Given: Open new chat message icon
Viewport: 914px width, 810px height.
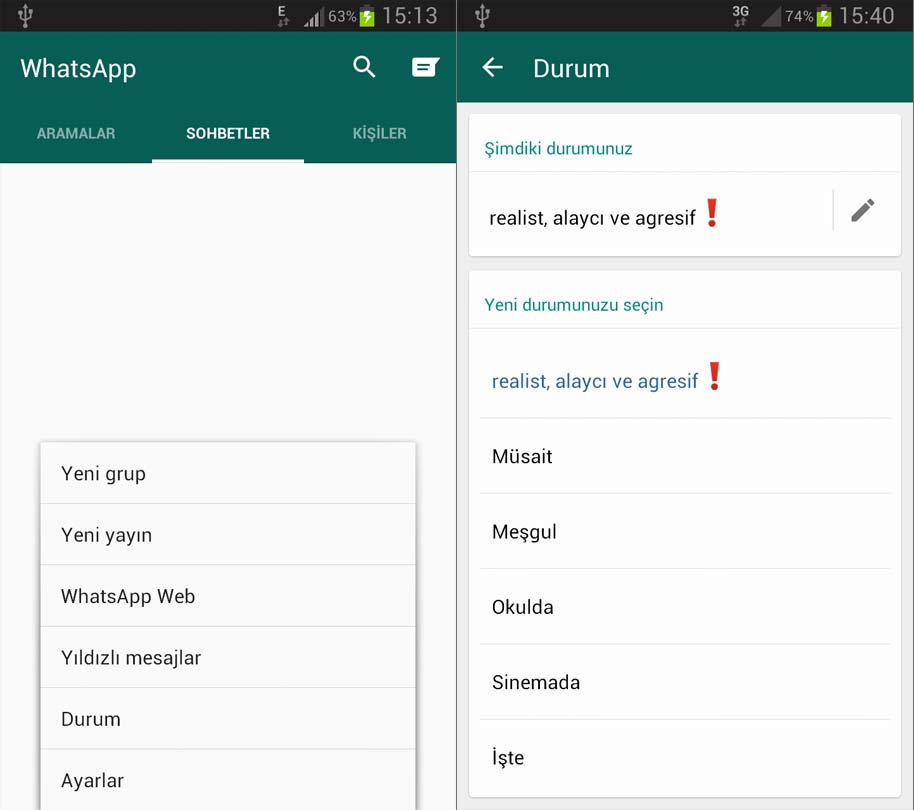Looking at the screenshot, I should pyautogui.click(x=425, y=68).
